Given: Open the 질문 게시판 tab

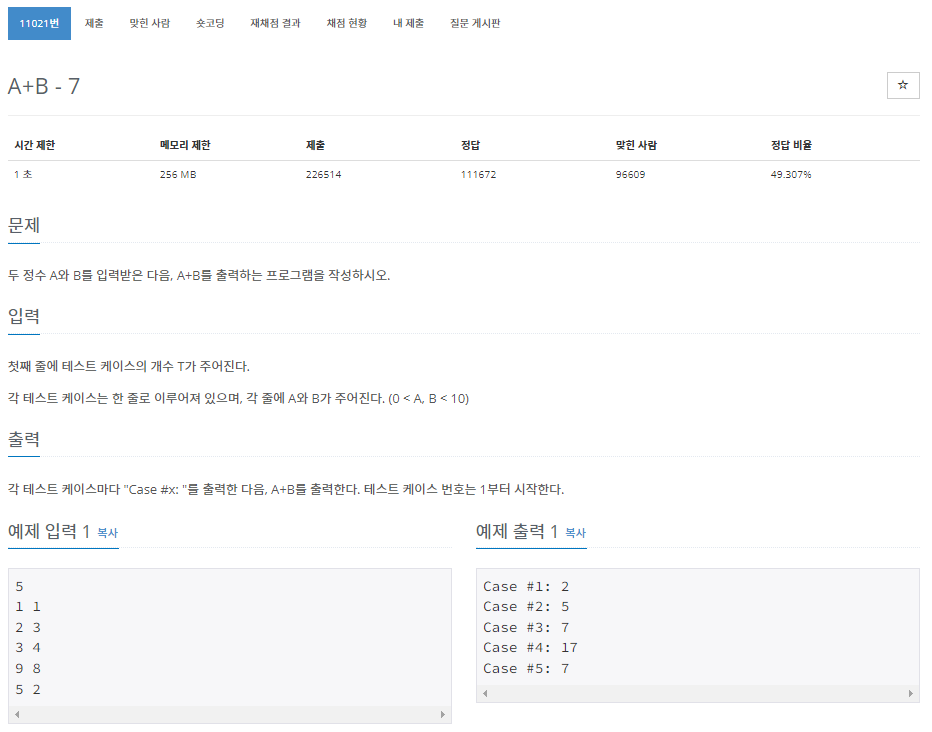Looking at the screenshot, I should [x=475, y=24].
